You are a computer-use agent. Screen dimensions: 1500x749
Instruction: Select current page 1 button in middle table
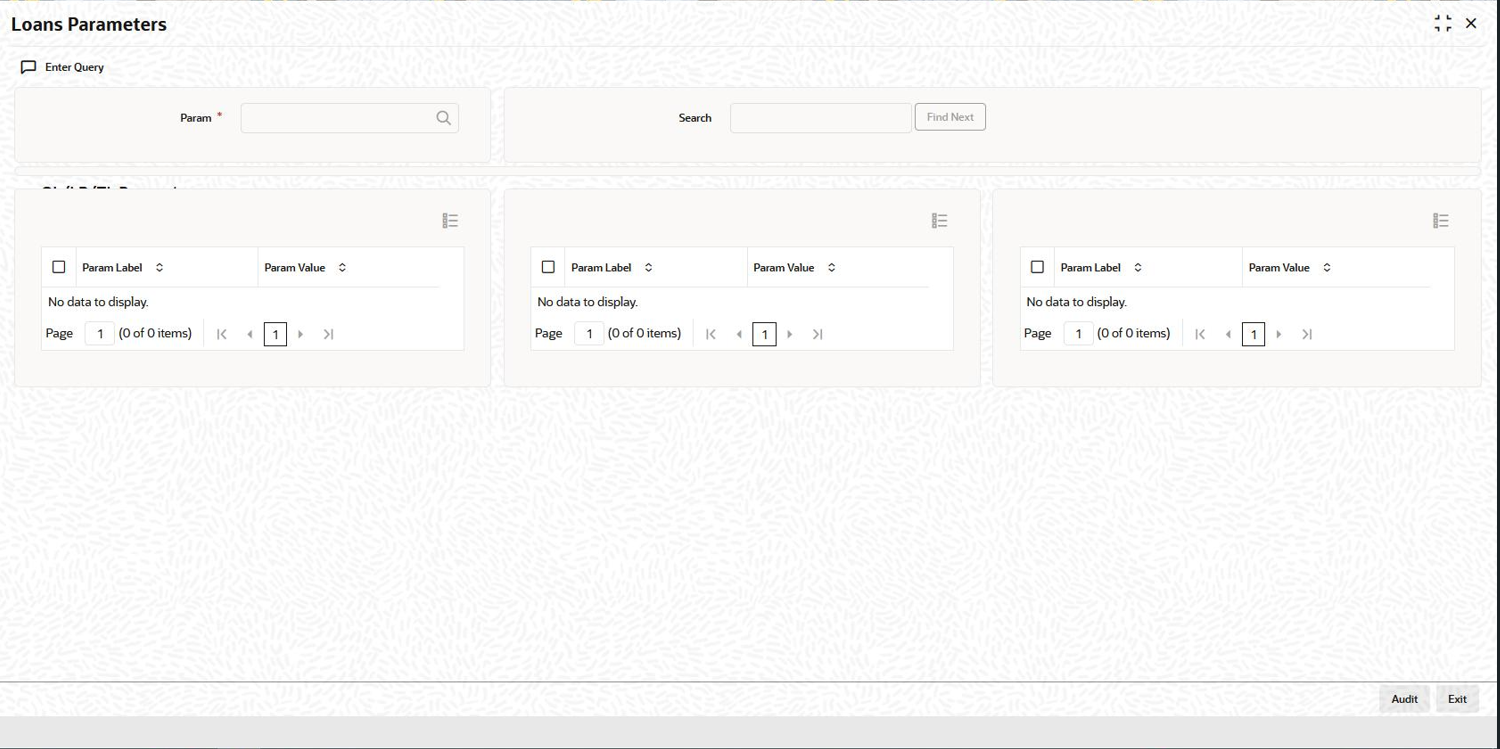pos(764,334)
